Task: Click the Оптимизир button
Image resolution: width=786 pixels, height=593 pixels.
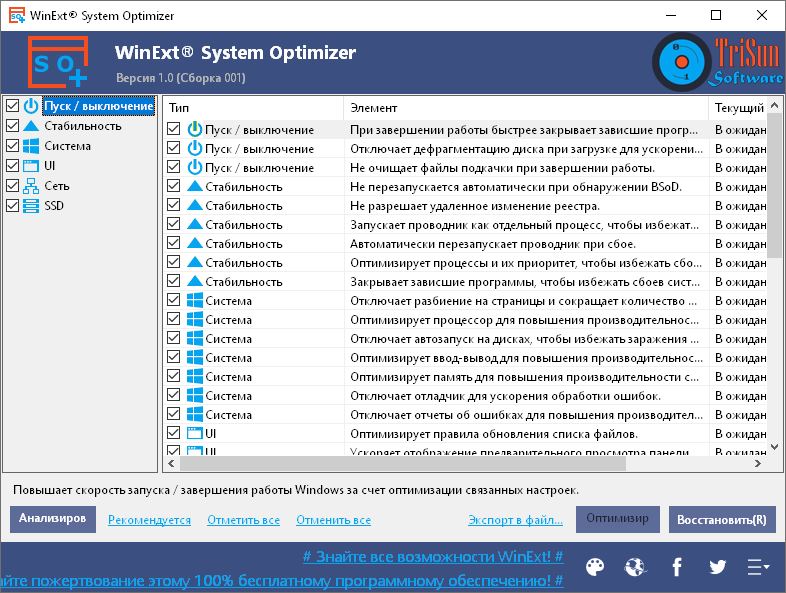Action: [x=618, y=519]
